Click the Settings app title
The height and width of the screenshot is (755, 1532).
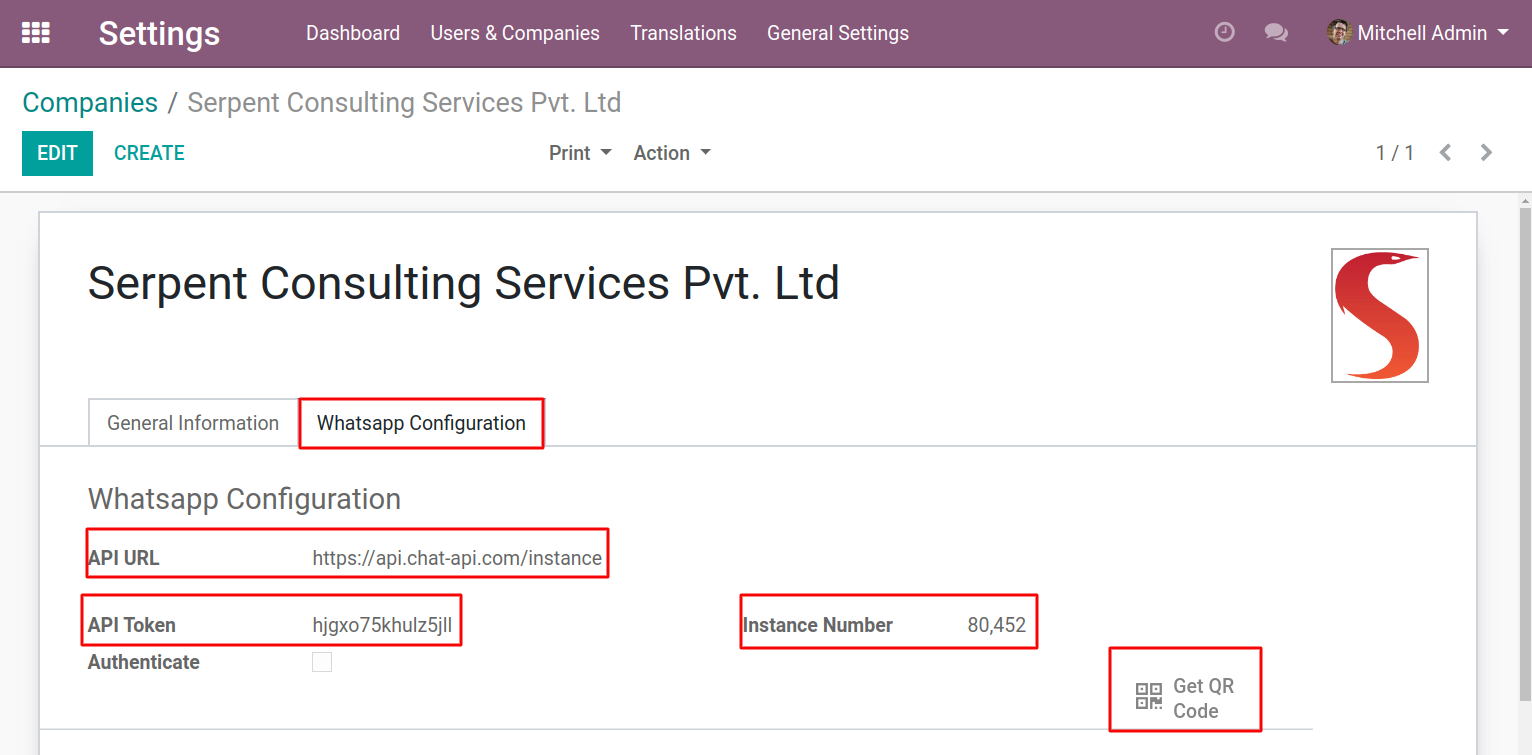coord(159,33)
